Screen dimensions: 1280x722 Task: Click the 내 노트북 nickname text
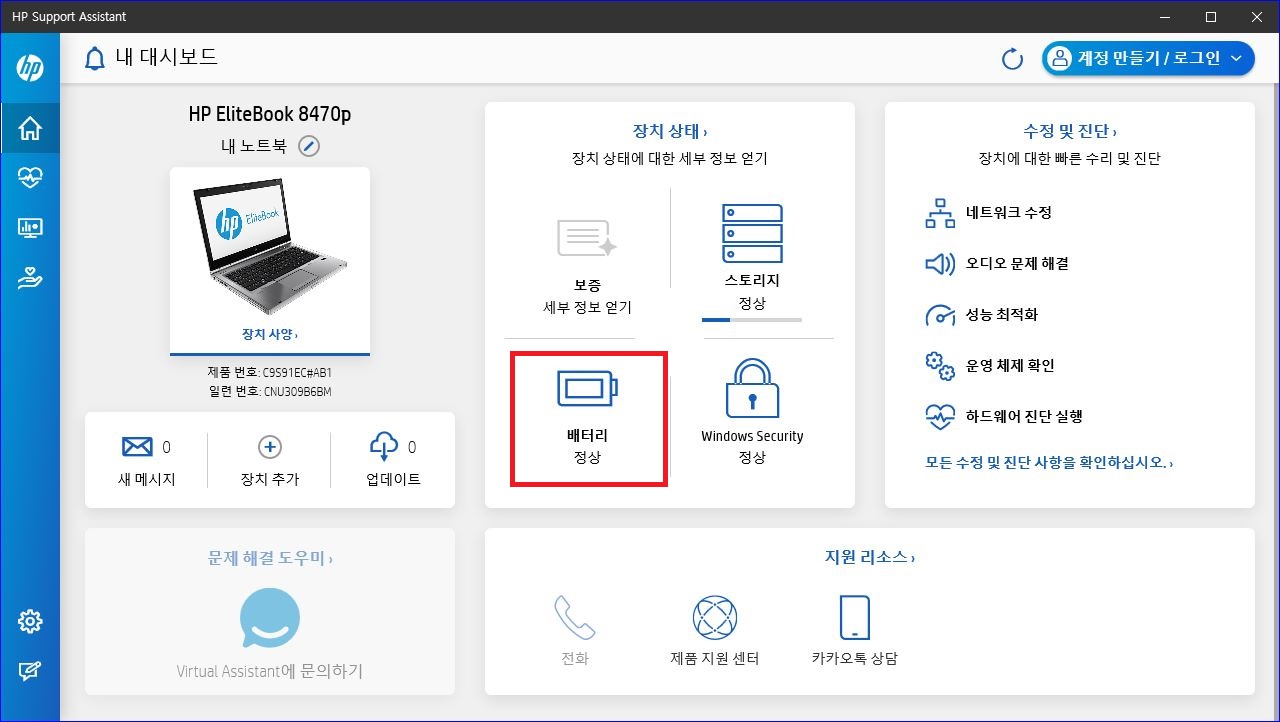point(254,146)
